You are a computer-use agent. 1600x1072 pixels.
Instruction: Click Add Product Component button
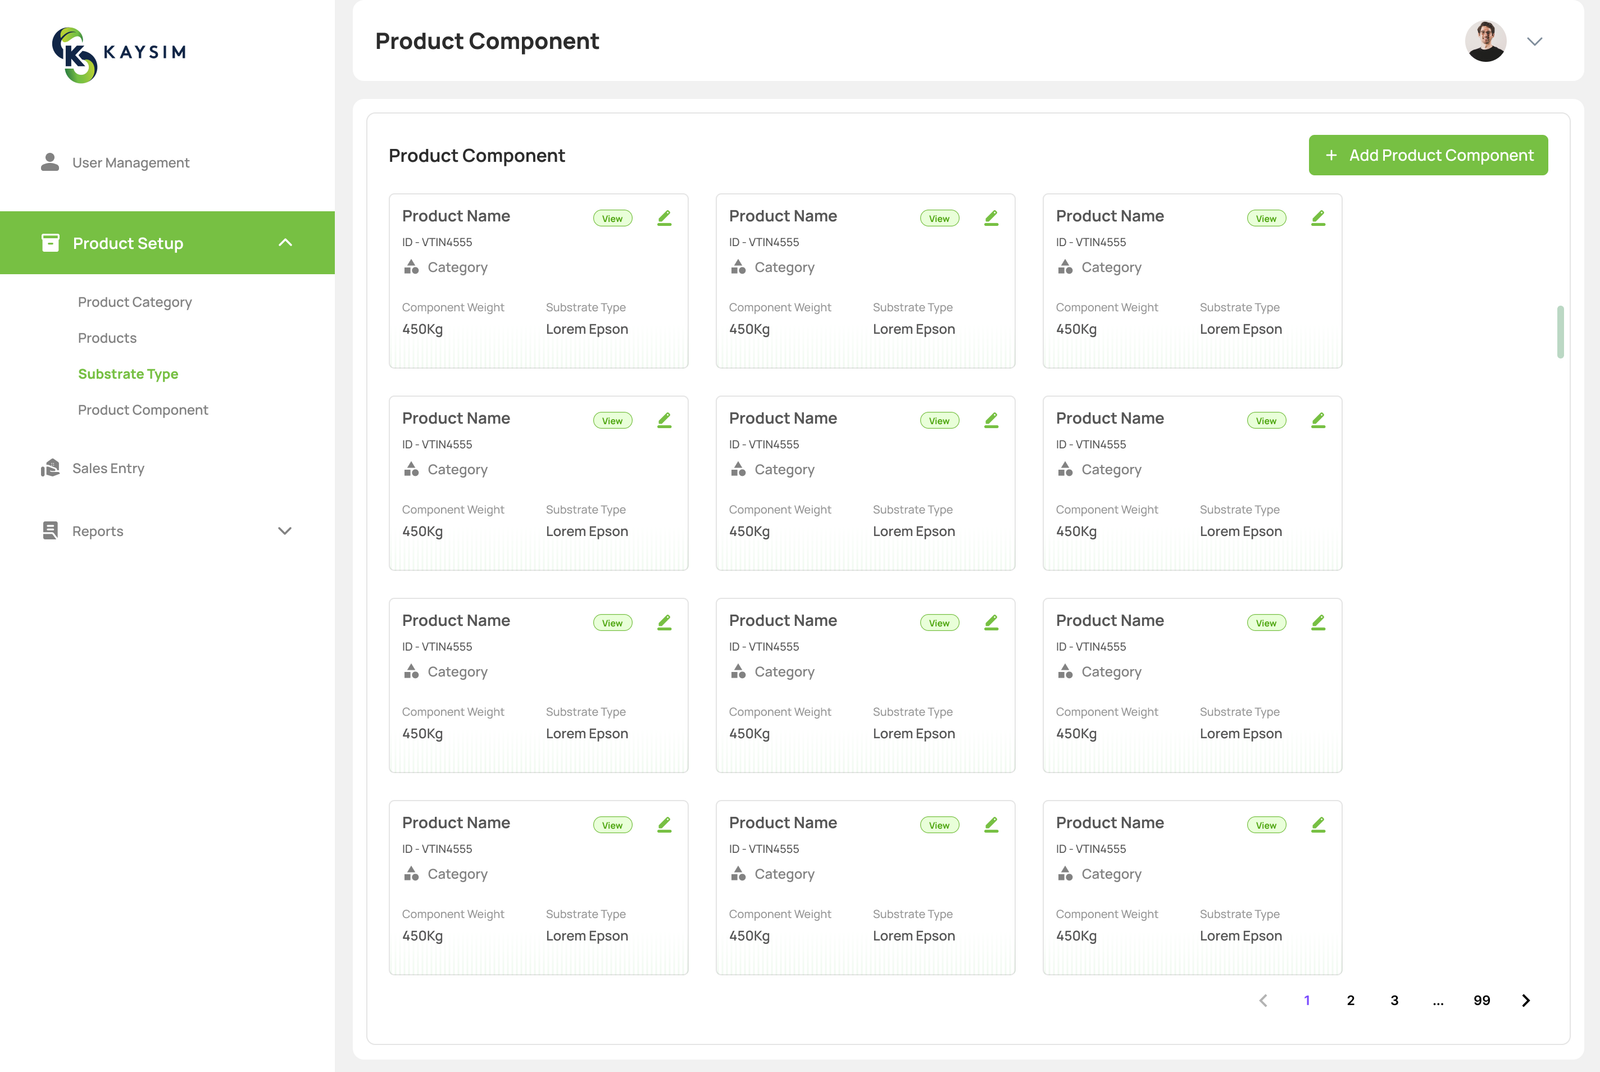(x=1428, y=155)
